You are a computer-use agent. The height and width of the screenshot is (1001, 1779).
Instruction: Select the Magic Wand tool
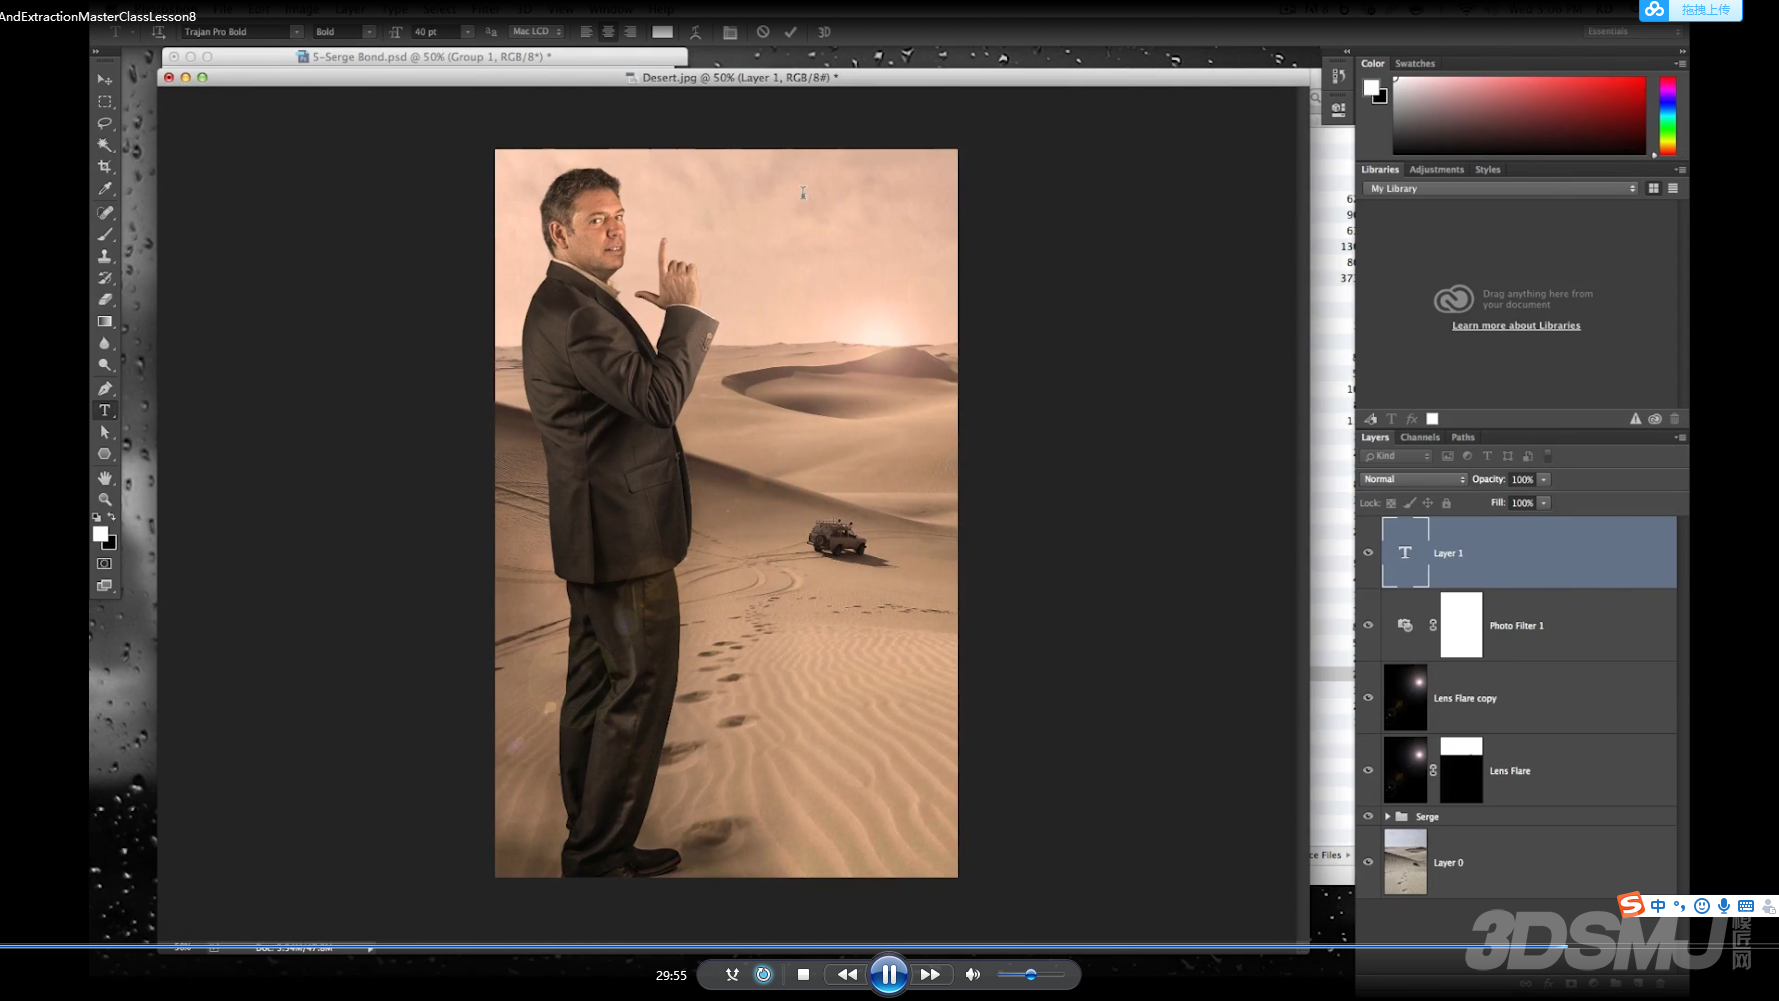point(104,145)
